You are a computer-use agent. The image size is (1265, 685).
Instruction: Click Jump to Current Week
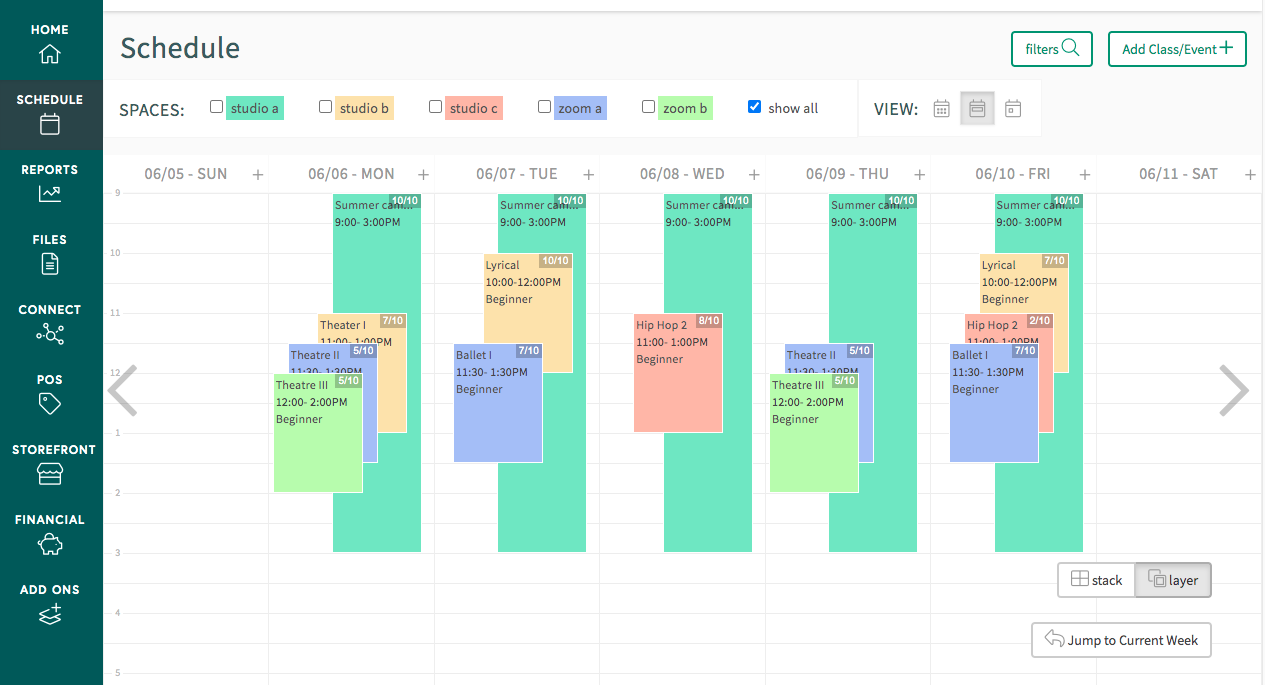[x=1121, y=640]
